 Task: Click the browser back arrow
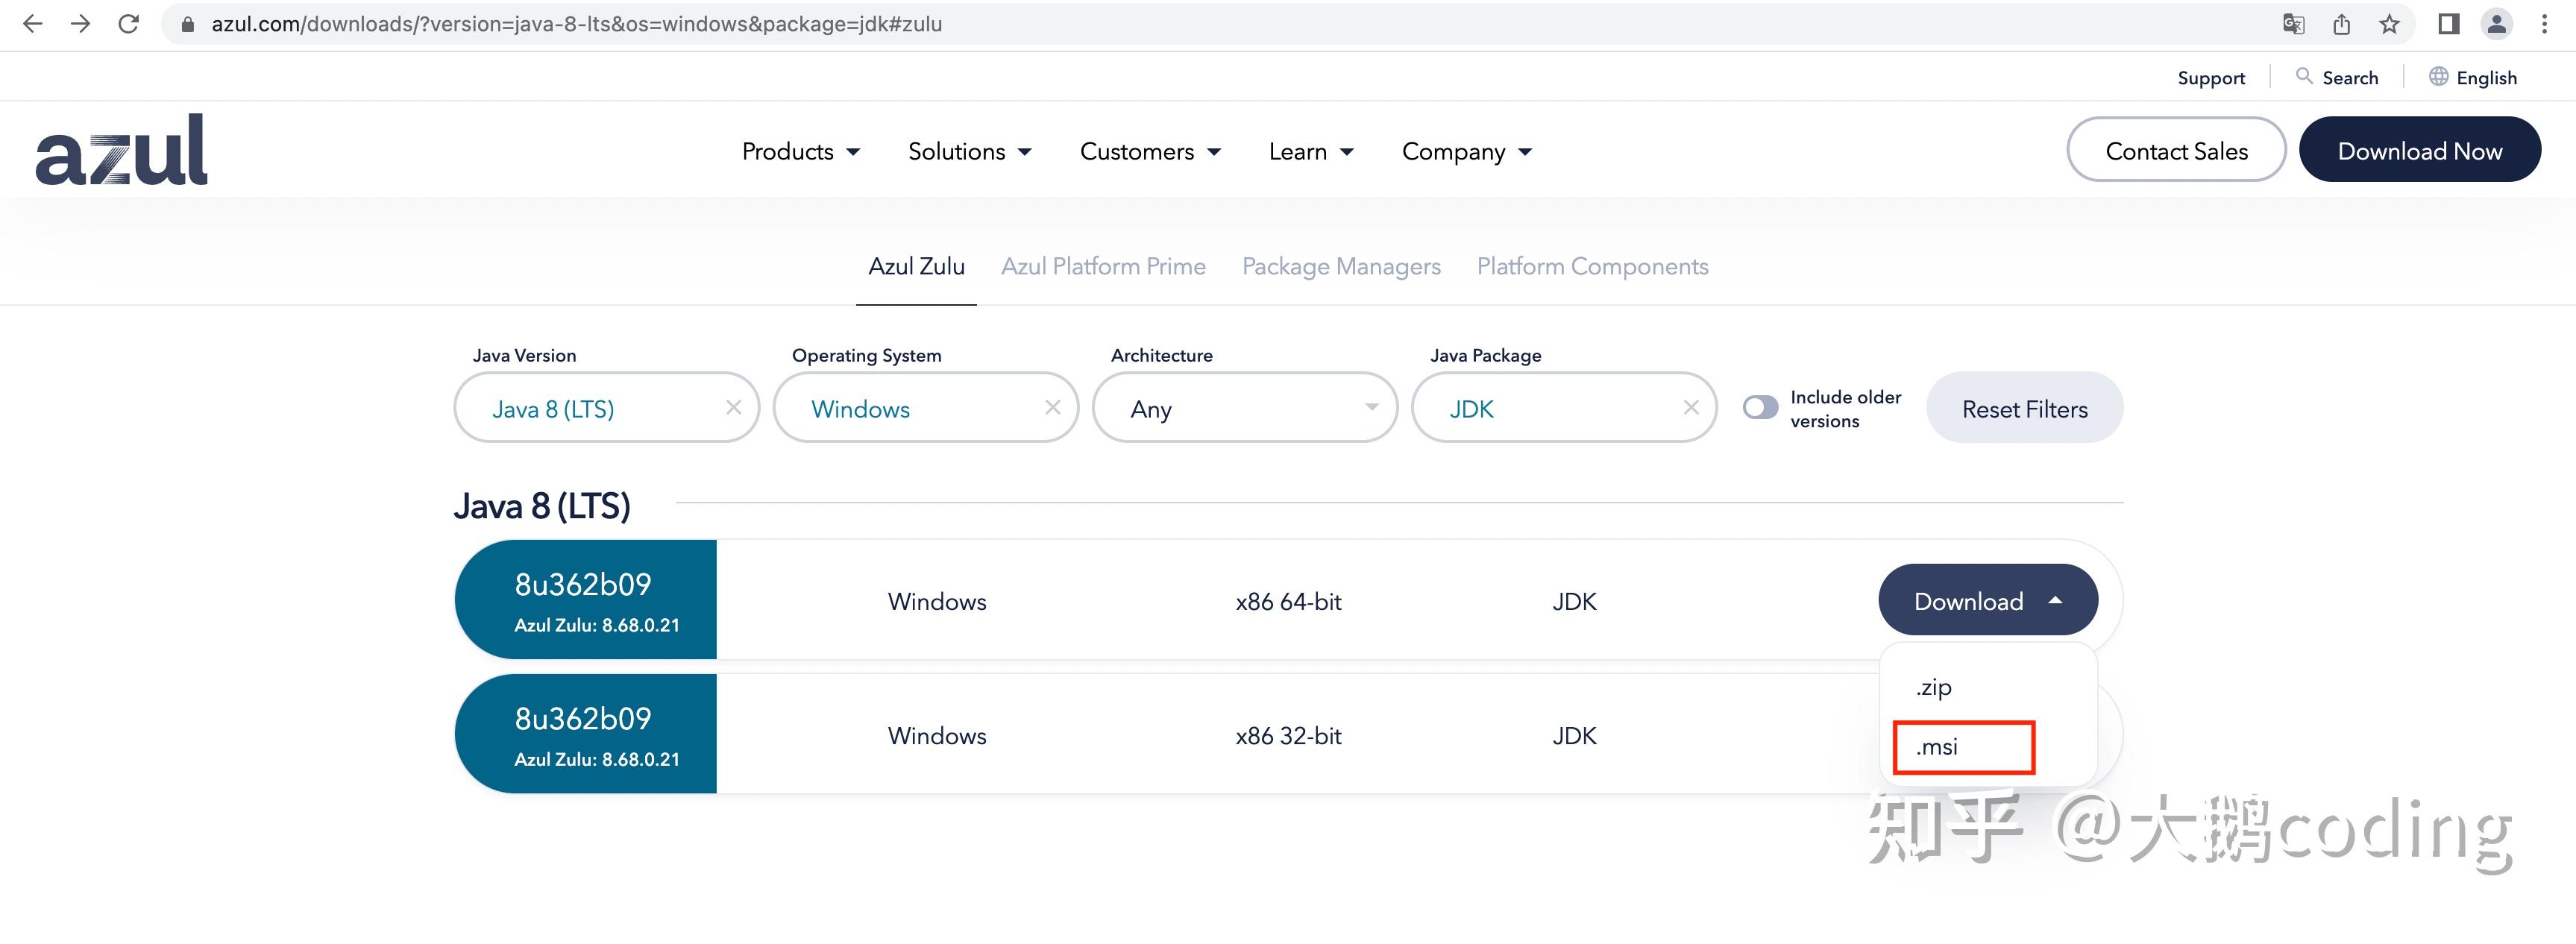click(32, 24)
